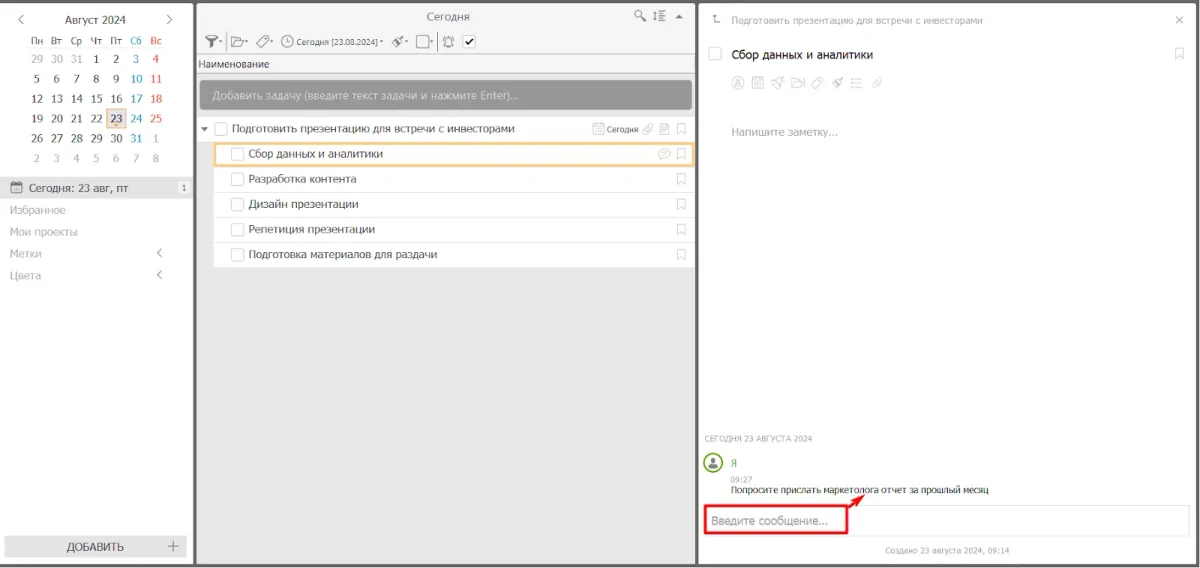The image size is (1200, 568).
Task: Click the 'ДОБАВИТЬ' button
Action: pos(95,546)
